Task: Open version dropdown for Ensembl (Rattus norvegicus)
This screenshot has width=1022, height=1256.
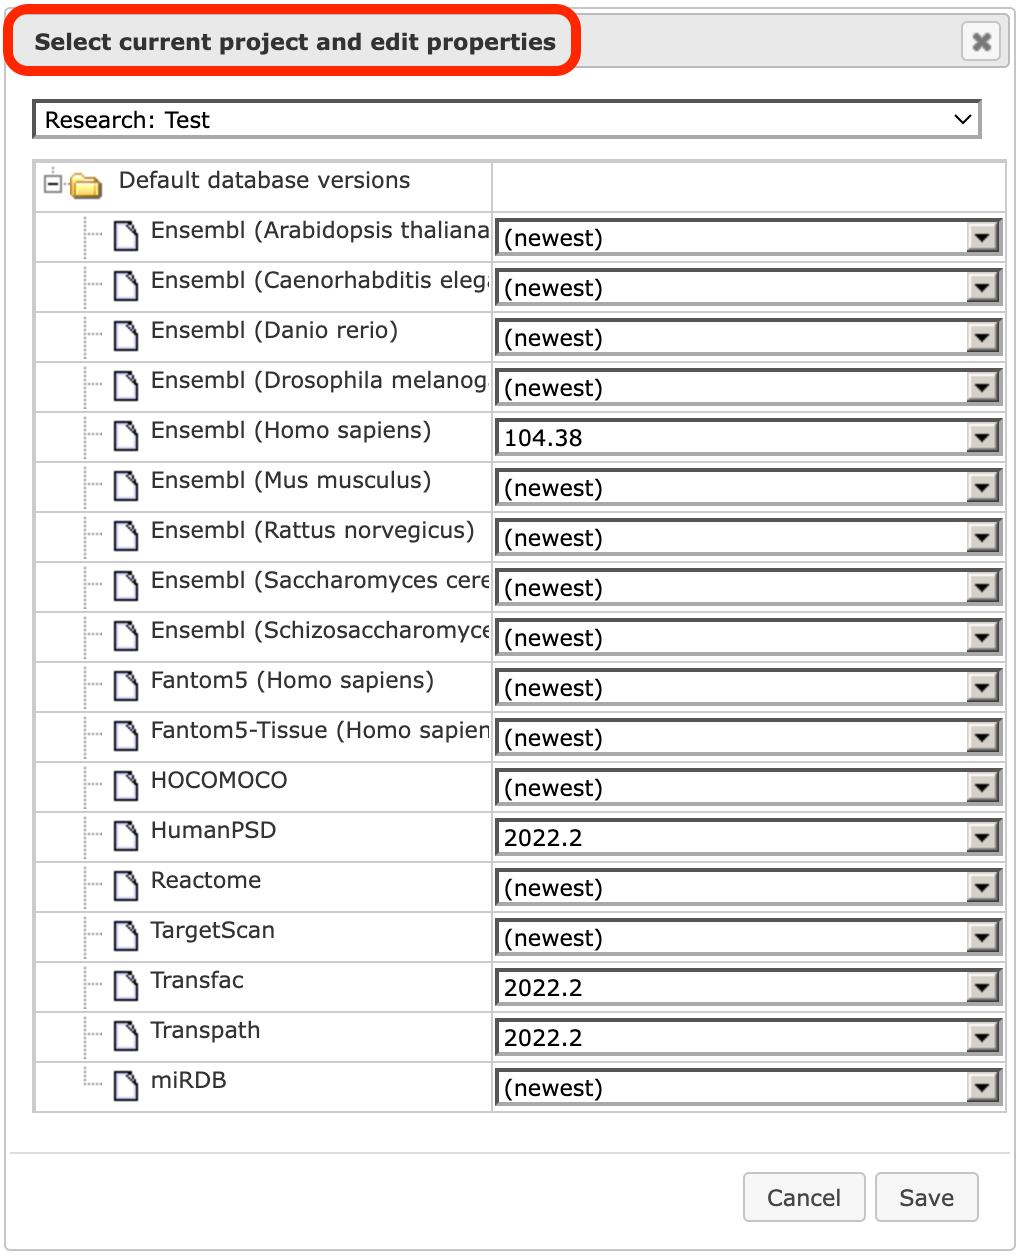Action: [x=749, y=537]
